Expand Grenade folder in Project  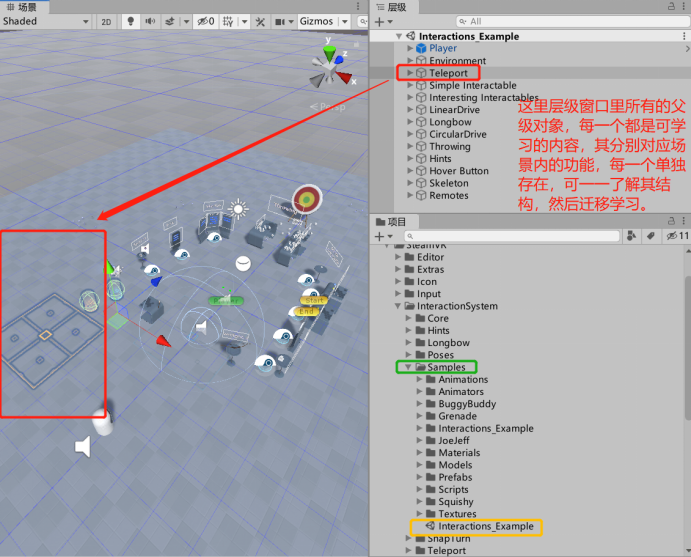tap(420, 416)
